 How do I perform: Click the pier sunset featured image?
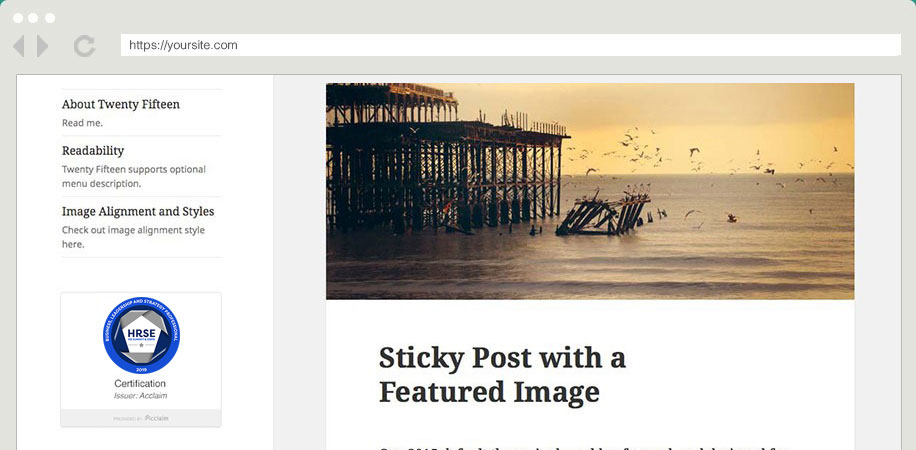(x=590, y=191)
